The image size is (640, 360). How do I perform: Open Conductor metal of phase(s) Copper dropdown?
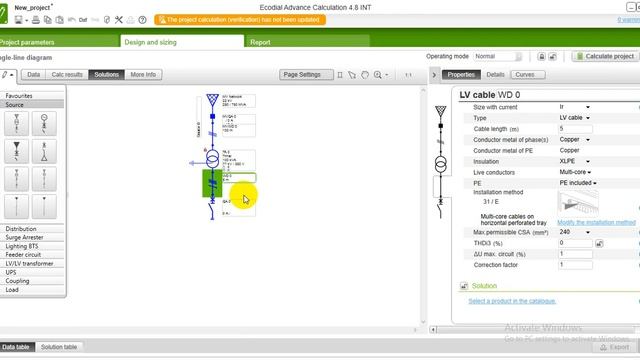(x=588, y=140)
